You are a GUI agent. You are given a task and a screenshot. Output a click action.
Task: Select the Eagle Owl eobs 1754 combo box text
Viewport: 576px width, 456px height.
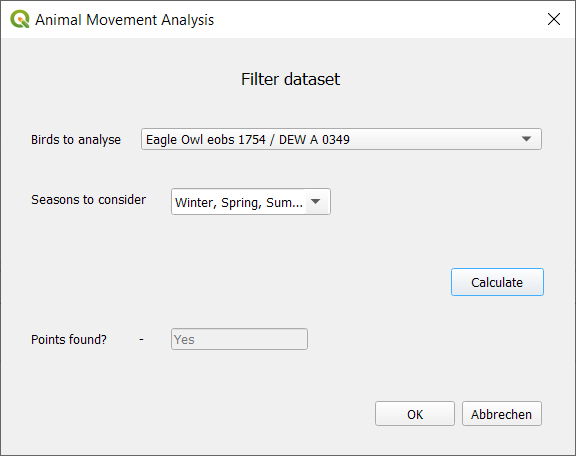tap(248, 140)
